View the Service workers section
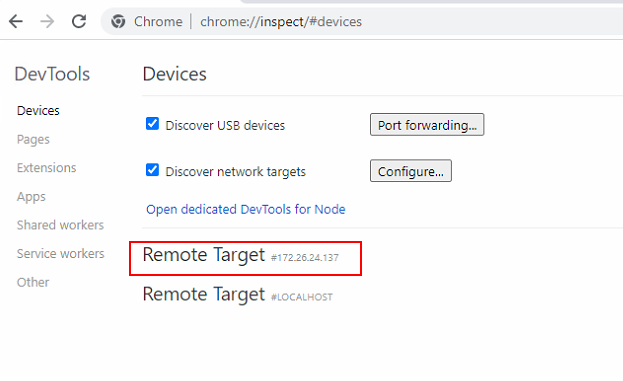This screenshot has height=381, width=623. (60, 253)
